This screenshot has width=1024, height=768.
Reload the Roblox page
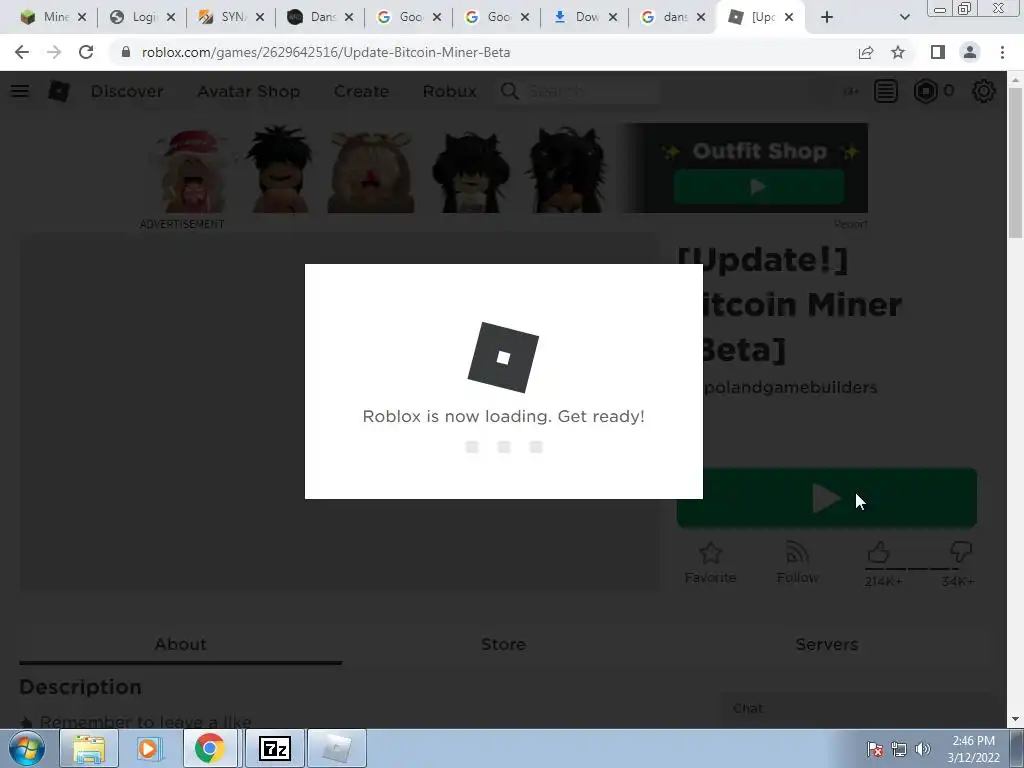86,52
